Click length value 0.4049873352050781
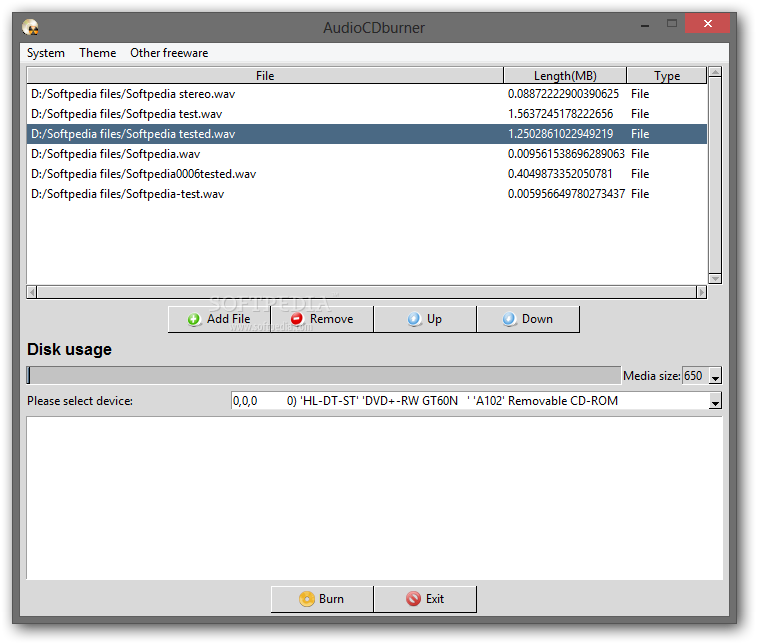This screenshot has height=644, width=757. [x=560, y=174]
